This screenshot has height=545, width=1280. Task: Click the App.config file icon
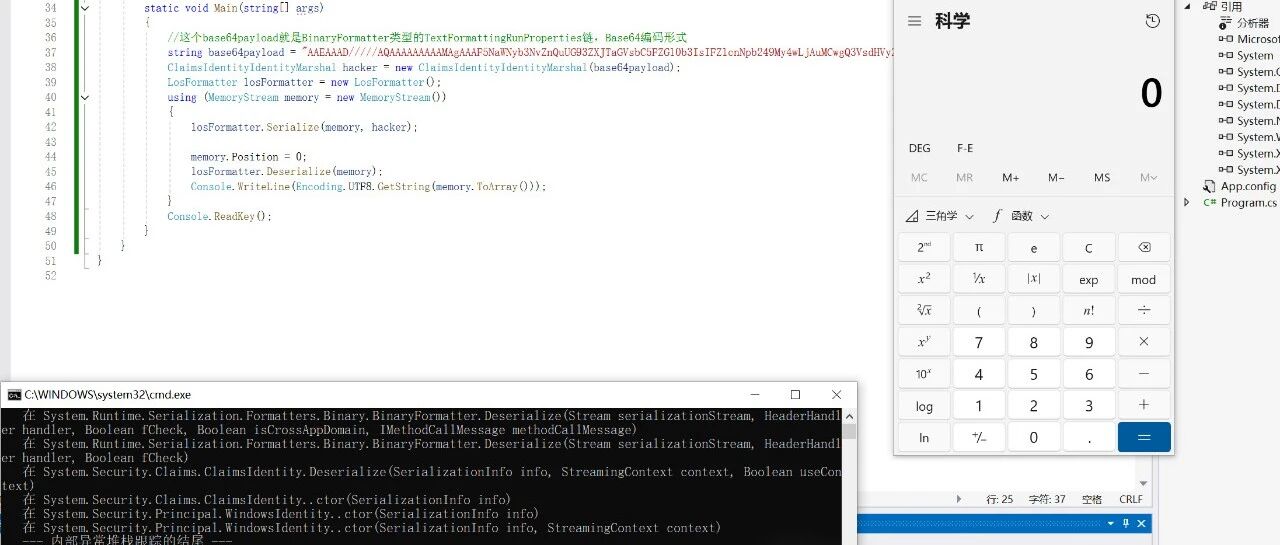coord(1210,186)
